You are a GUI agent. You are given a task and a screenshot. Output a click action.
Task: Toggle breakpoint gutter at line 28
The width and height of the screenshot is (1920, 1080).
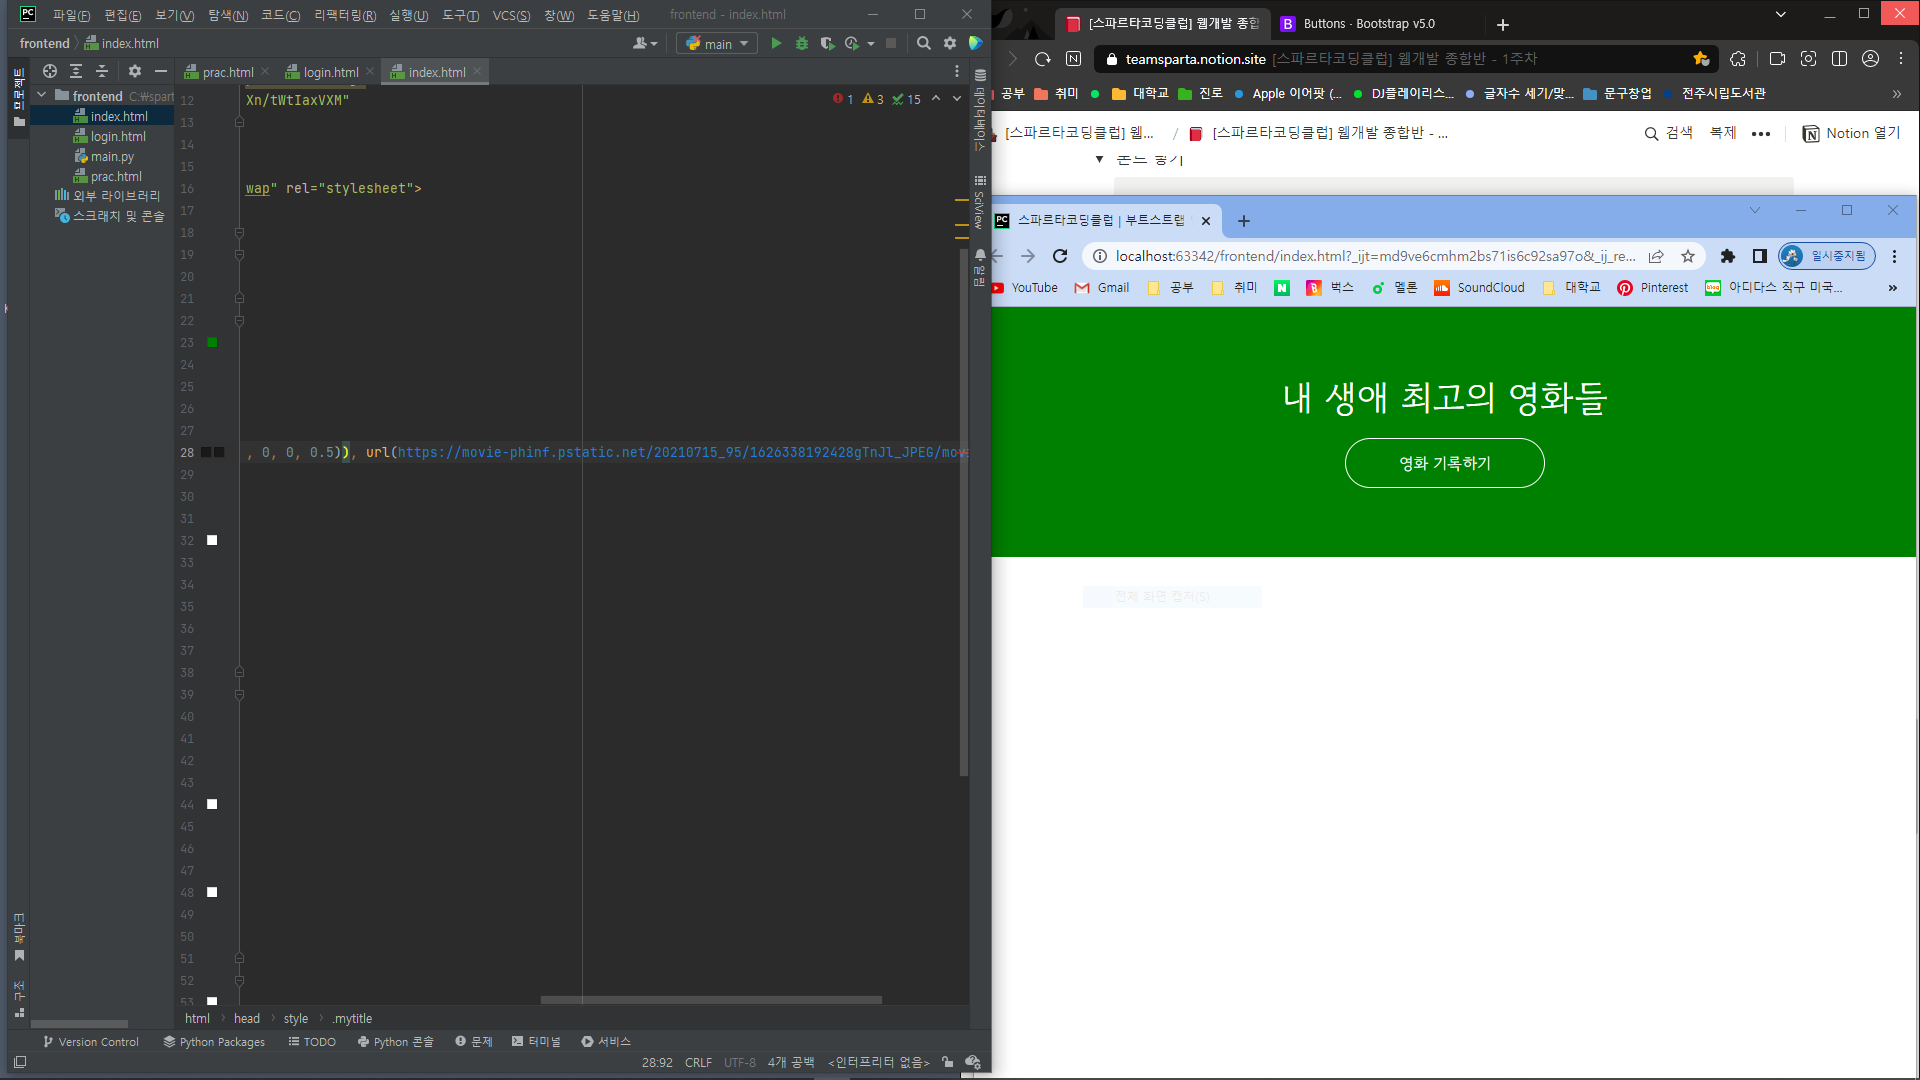(x=187, y=452)
